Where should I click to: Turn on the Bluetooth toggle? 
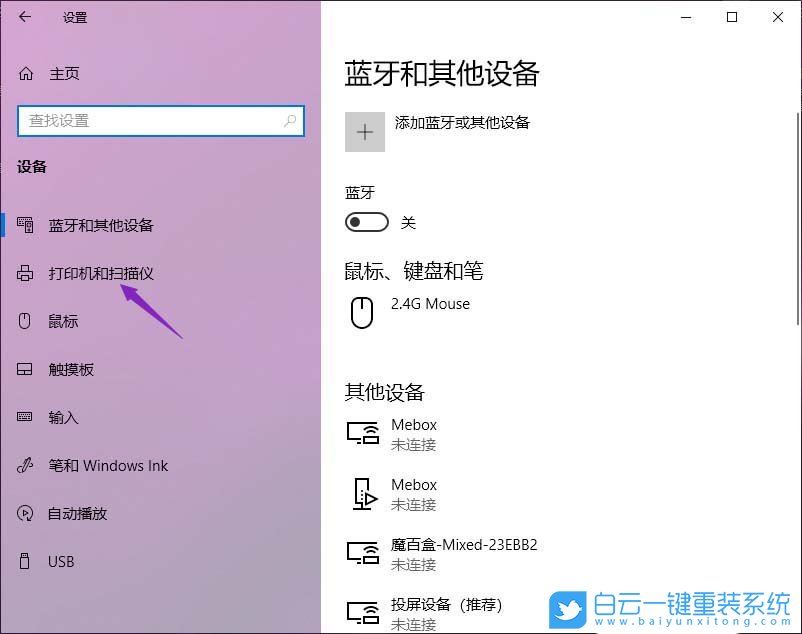366,221
